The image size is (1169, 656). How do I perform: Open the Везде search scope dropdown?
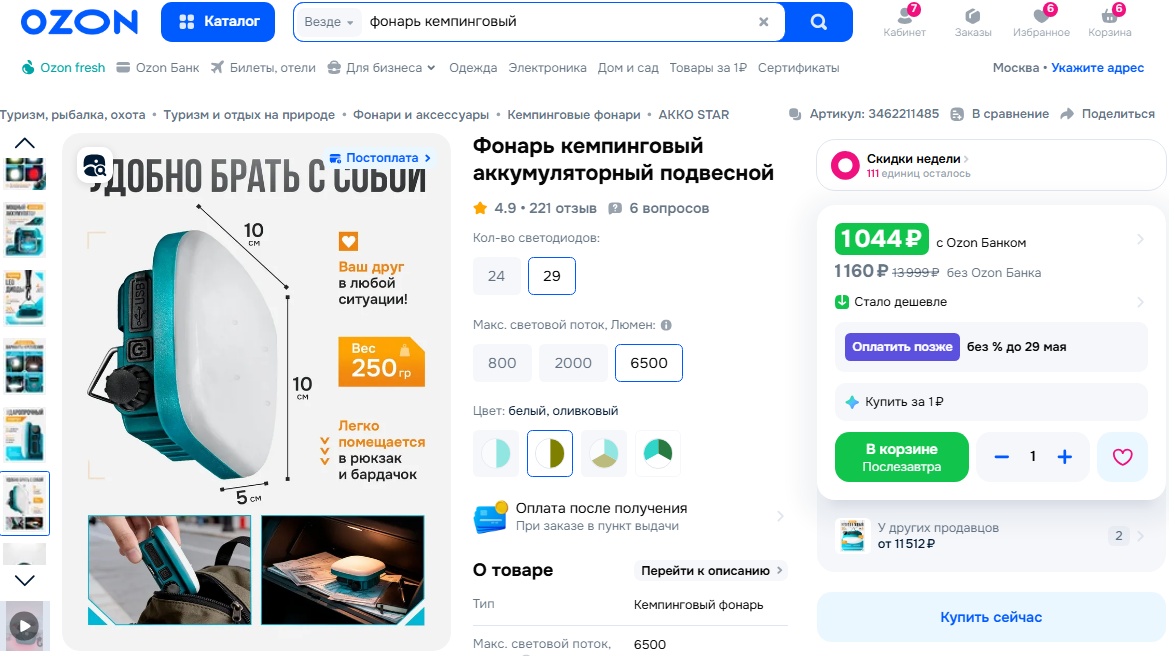pyautogui.click(x=329, y=22)
